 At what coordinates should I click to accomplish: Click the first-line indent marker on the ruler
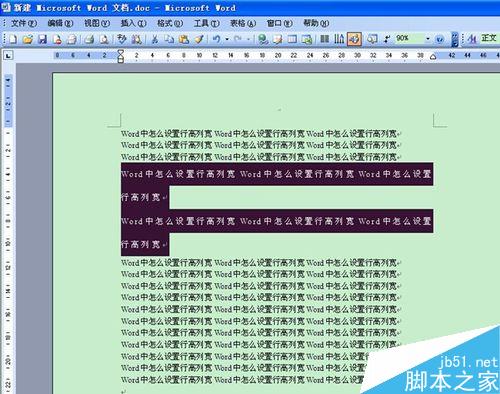point(121,52)
